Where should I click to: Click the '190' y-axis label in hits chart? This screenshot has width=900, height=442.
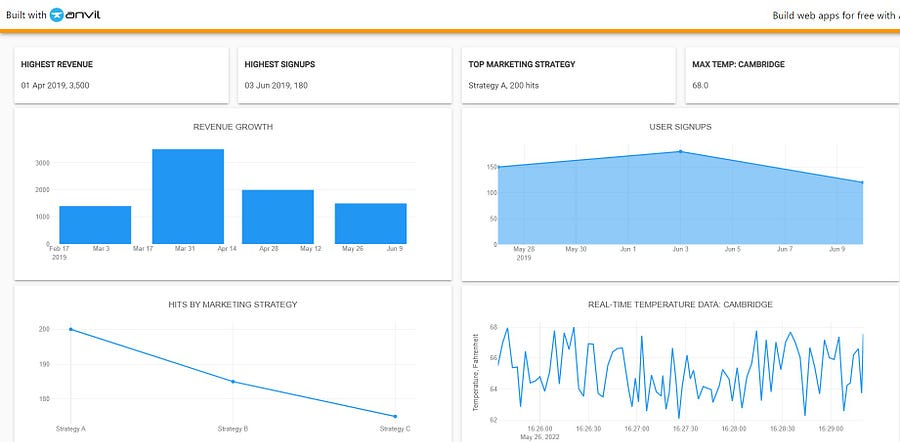45,365
